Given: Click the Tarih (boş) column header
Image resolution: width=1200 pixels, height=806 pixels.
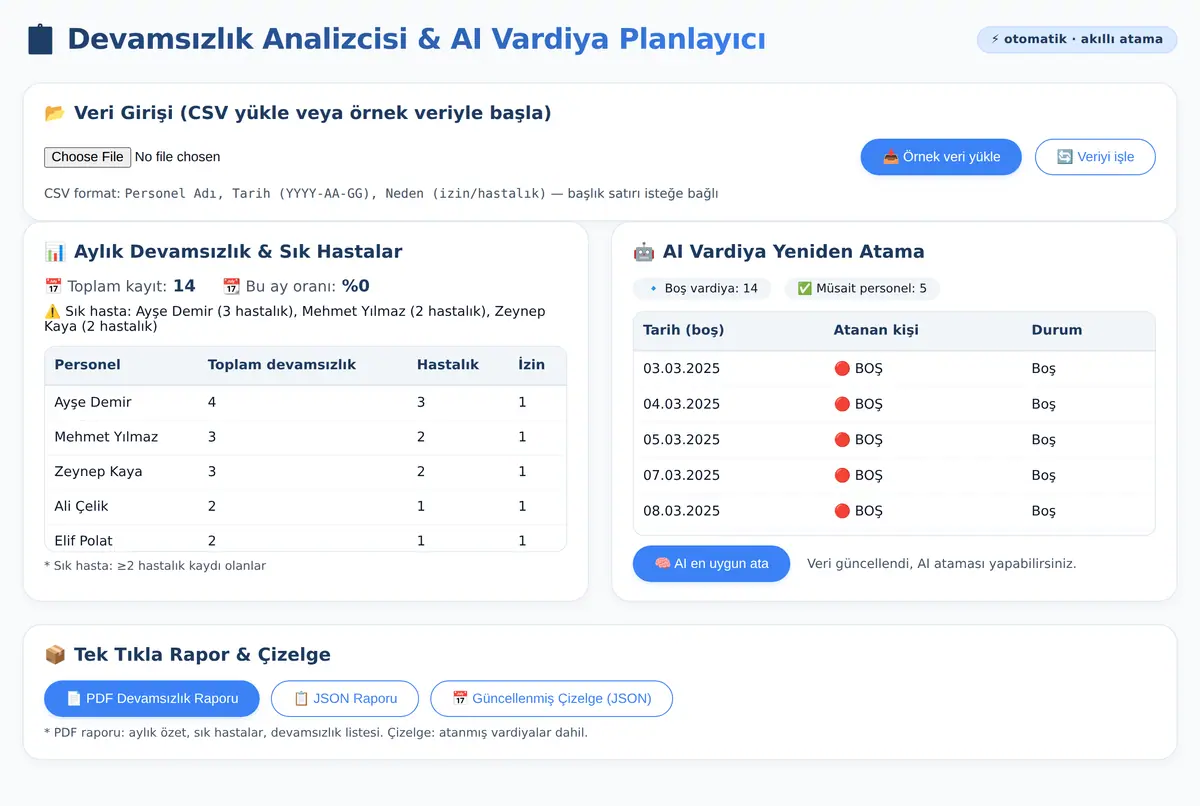Looking at the screenshot, I should 684,330.
